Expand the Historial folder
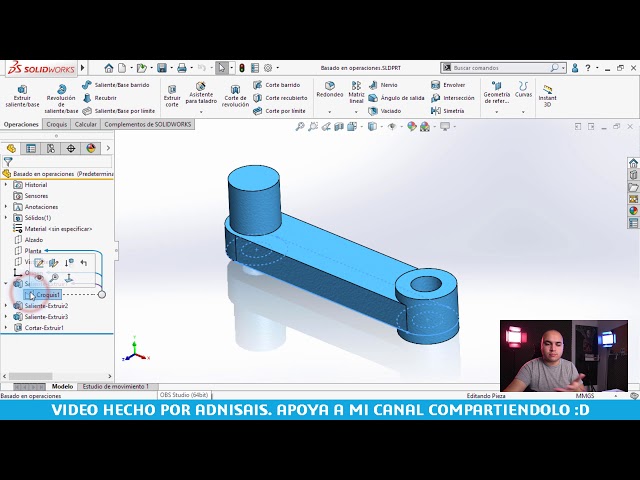The width and height of the screenshot is (640, 480). point(6,185)
